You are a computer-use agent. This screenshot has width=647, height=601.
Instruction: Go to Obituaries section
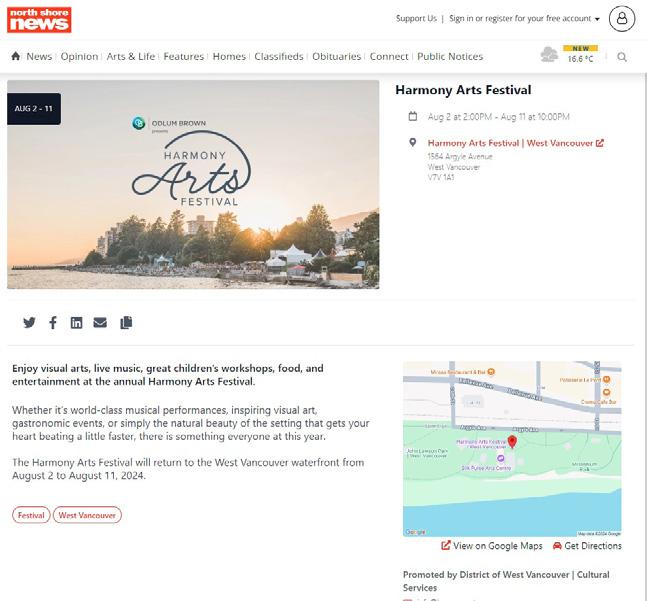(x=336, y=57)
